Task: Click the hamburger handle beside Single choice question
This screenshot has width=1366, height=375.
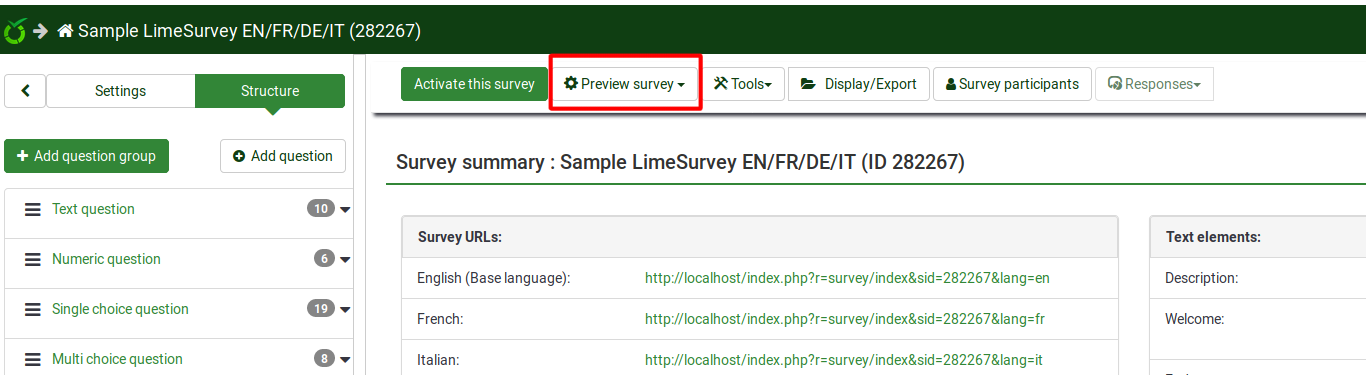Action: click(33, 309)
